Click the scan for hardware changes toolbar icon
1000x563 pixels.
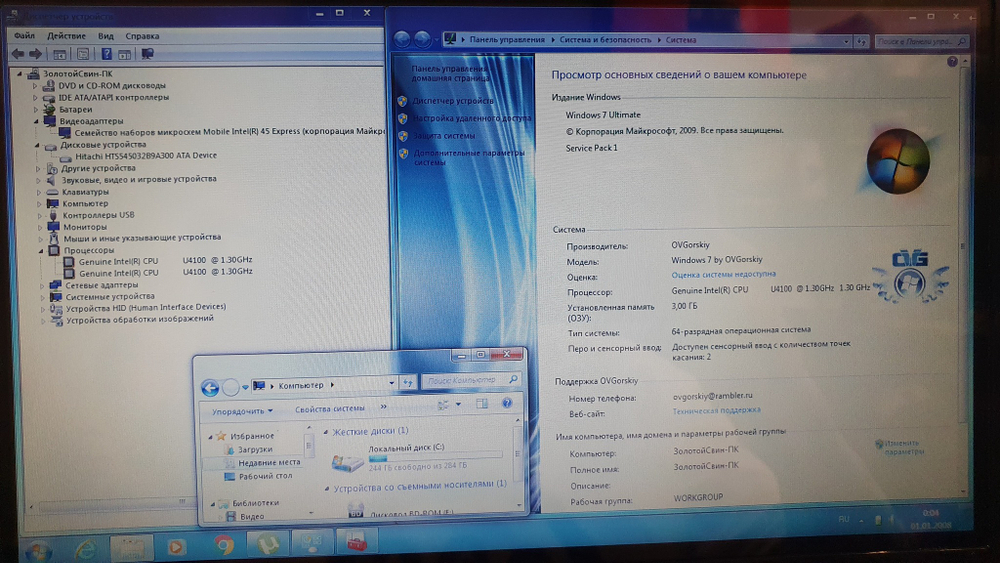point(148,53)
